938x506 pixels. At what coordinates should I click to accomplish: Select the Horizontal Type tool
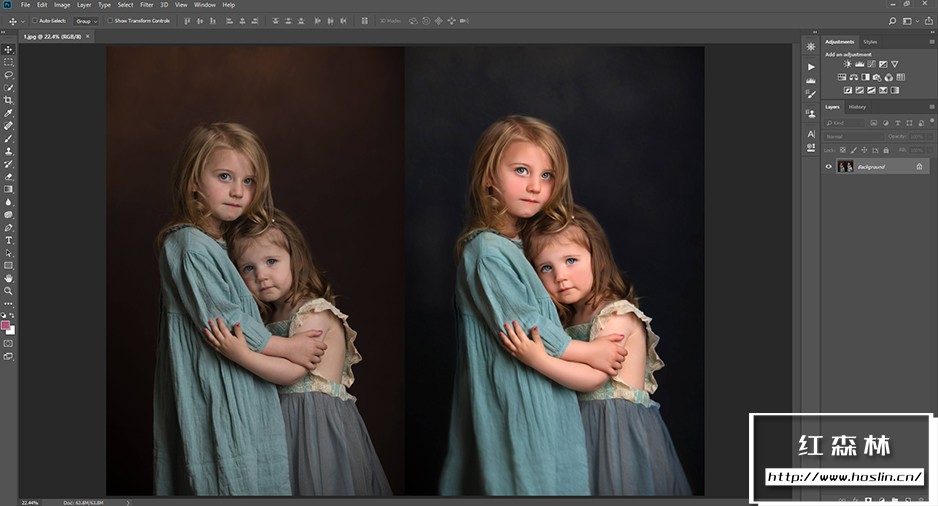coord(8,240)
